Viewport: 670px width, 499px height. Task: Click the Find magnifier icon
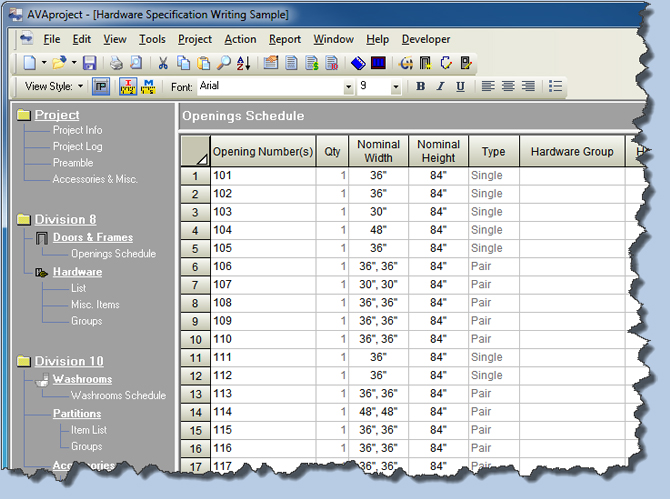coord(224,63)
